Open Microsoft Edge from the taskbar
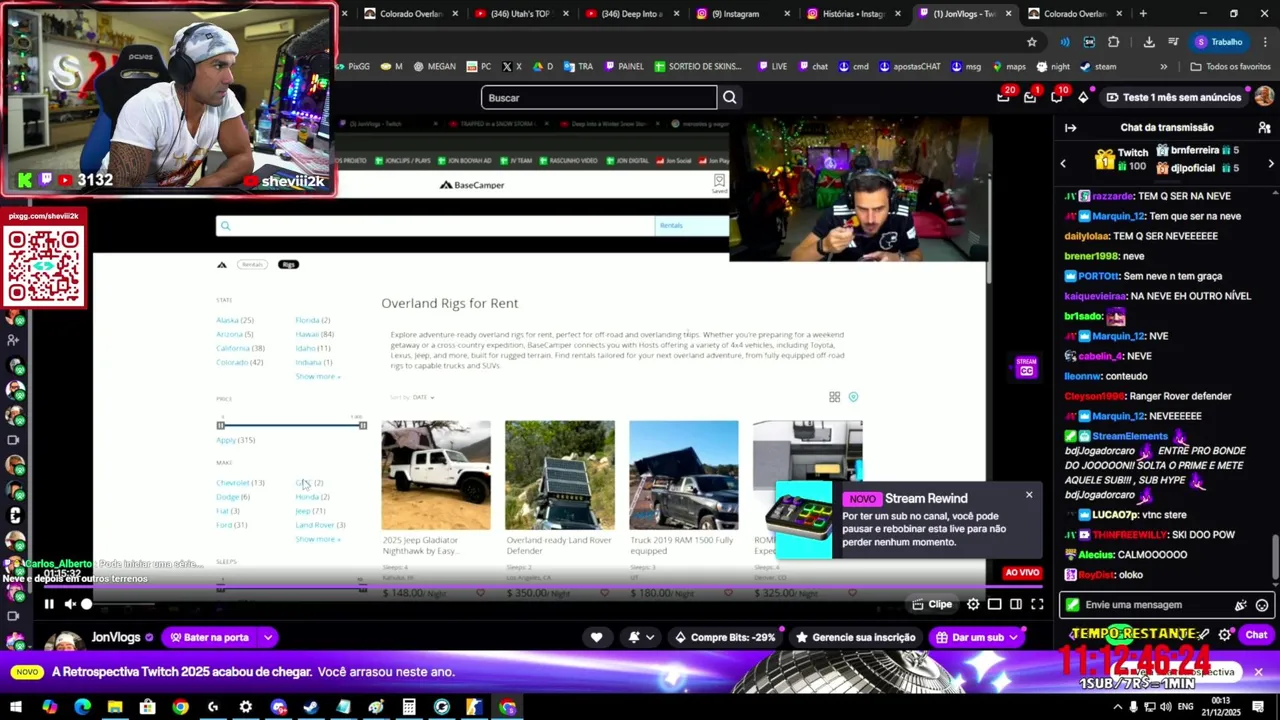 pyautogui.click(x=82, y=707)
